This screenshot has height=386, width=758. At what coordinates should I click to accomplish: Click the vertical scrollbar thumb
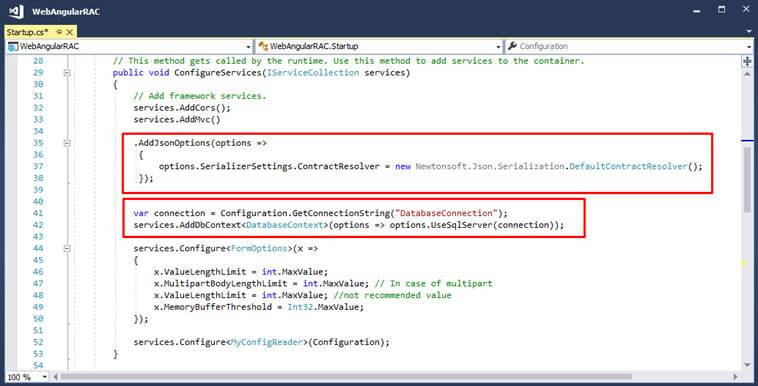(747, 179)
